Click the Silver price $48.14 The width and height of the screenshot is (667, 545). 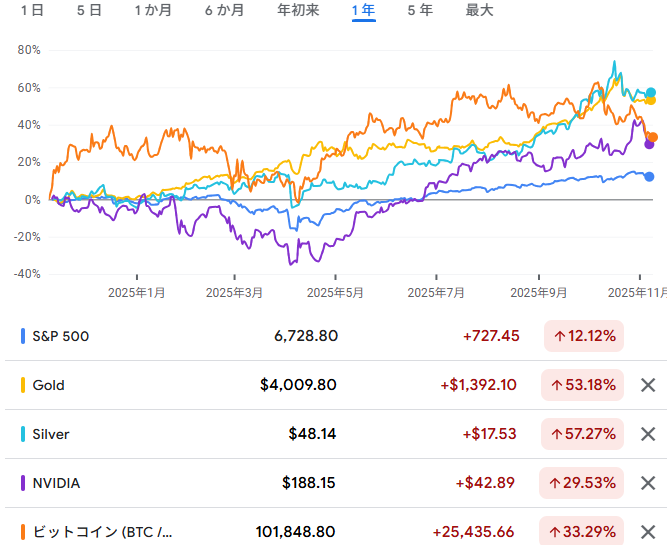click(x=312, y=434)
